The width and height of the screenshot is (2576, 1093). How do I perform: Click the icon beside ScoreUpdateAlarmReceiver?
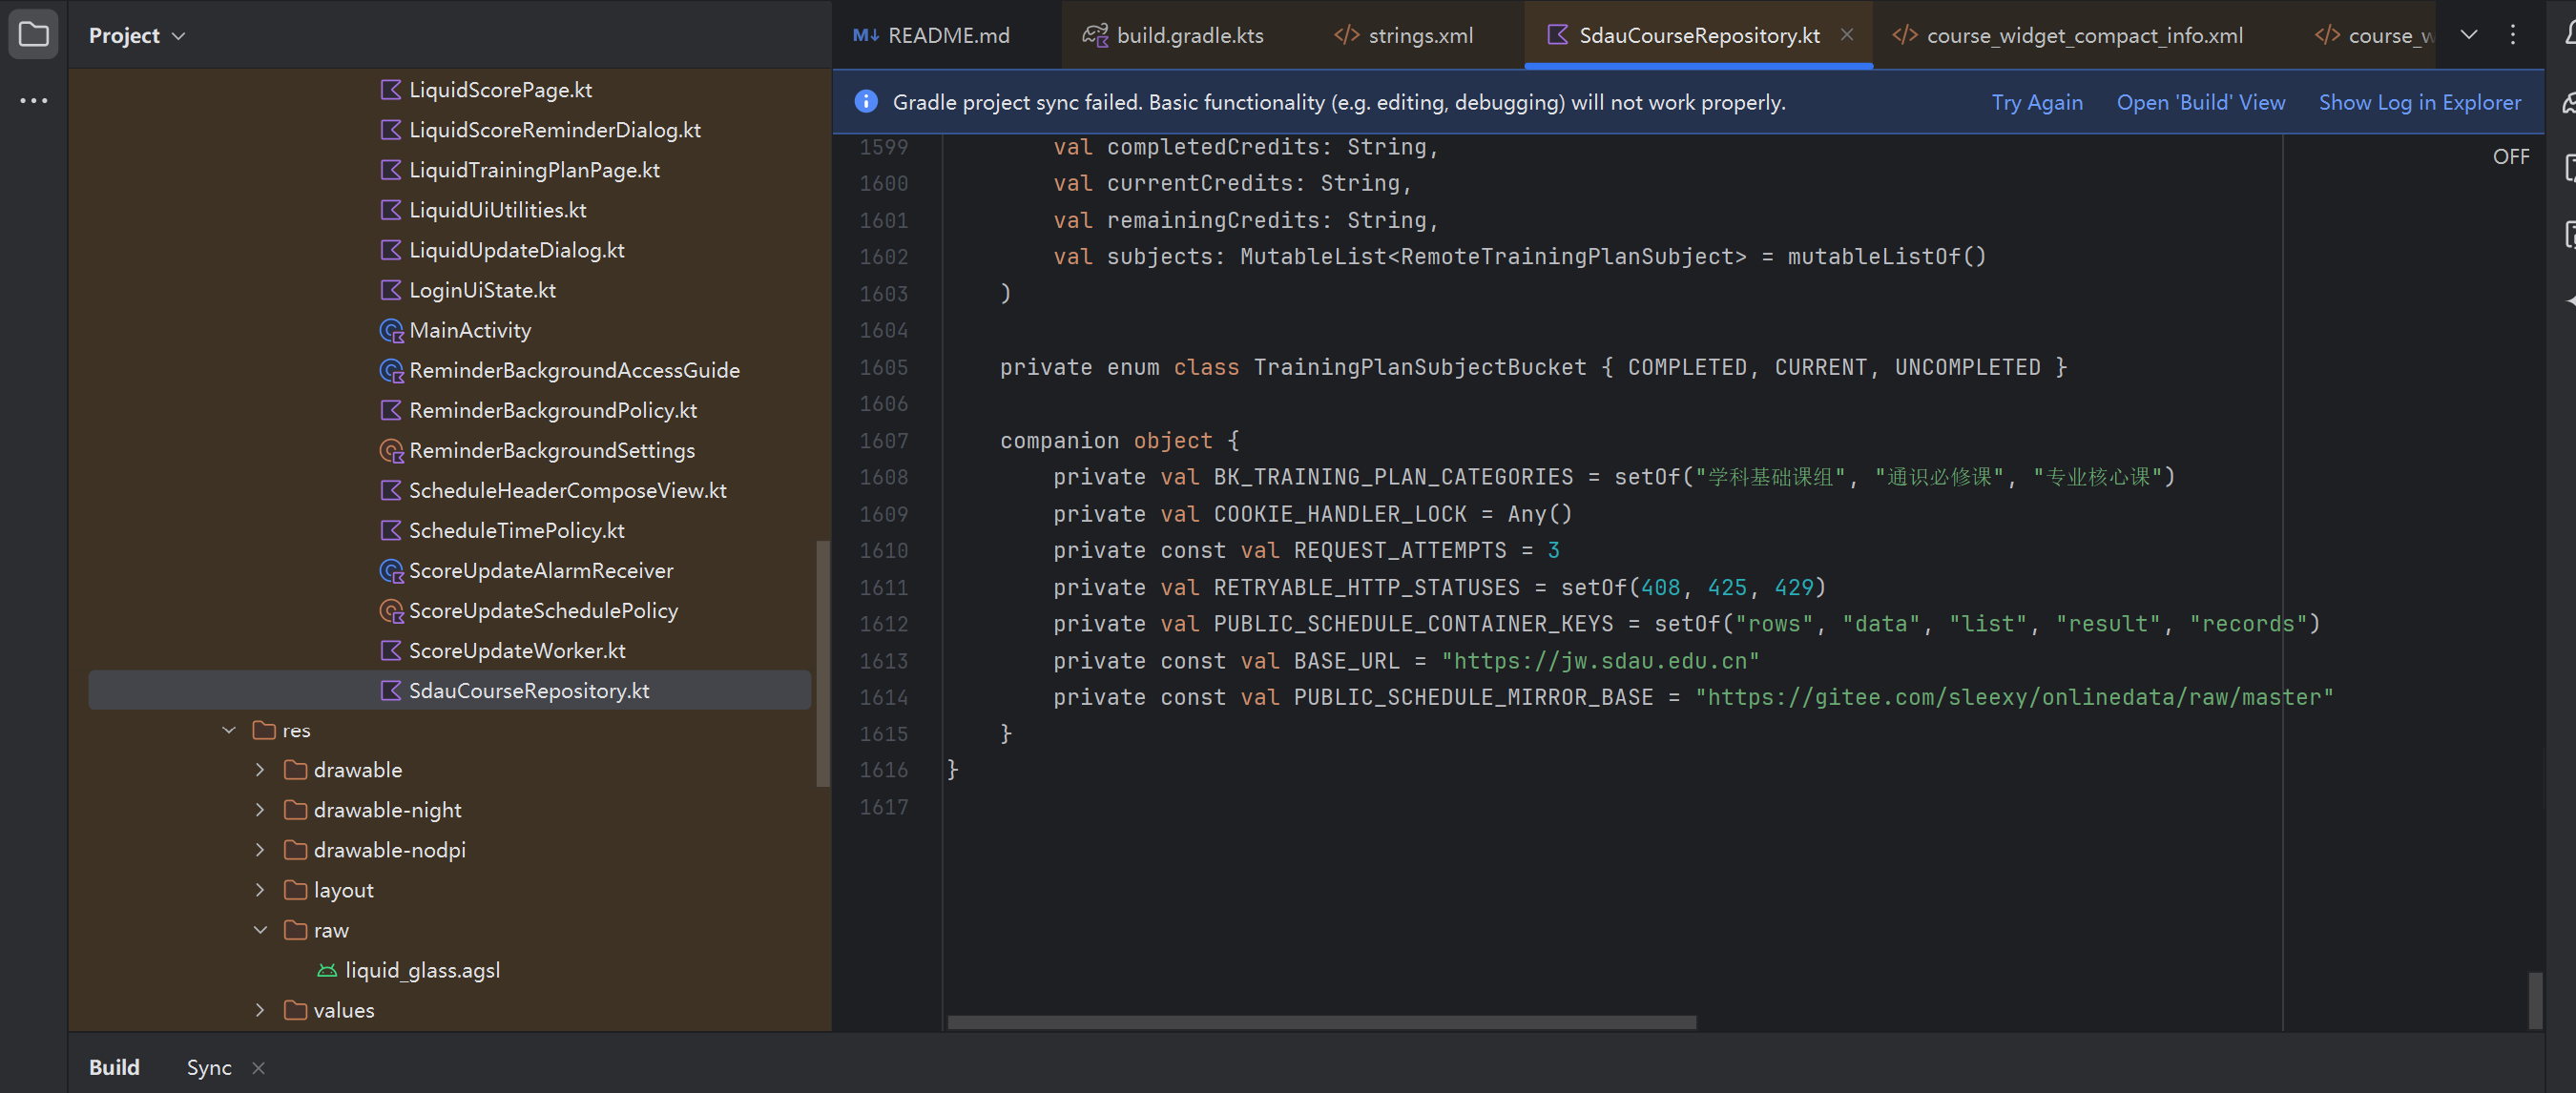coord(391,571)
